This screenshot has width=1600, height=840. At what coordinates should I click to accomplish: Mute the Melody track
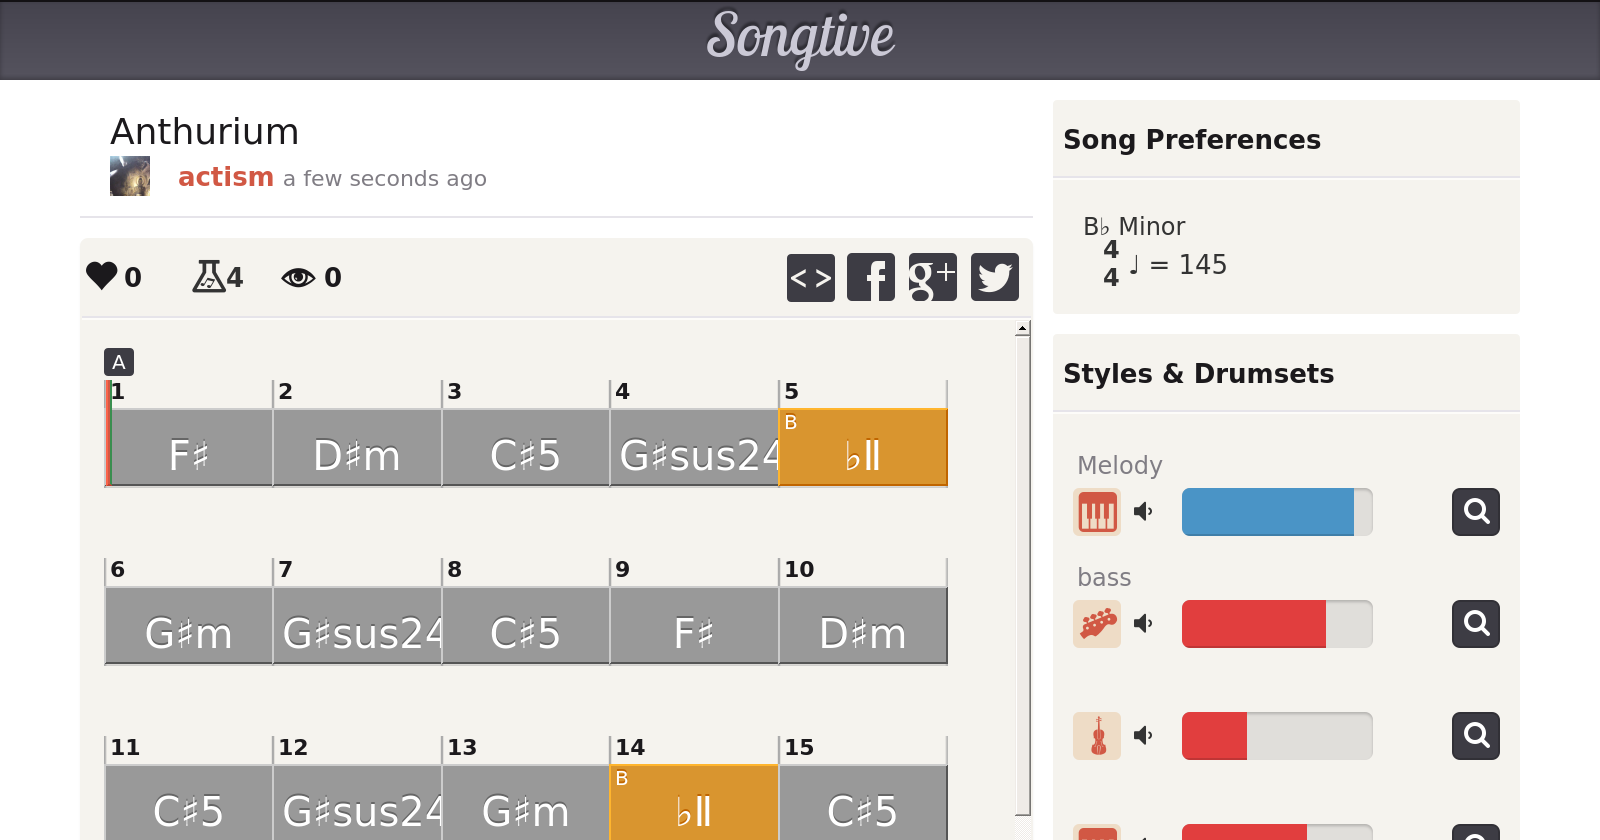[1143, 512]
